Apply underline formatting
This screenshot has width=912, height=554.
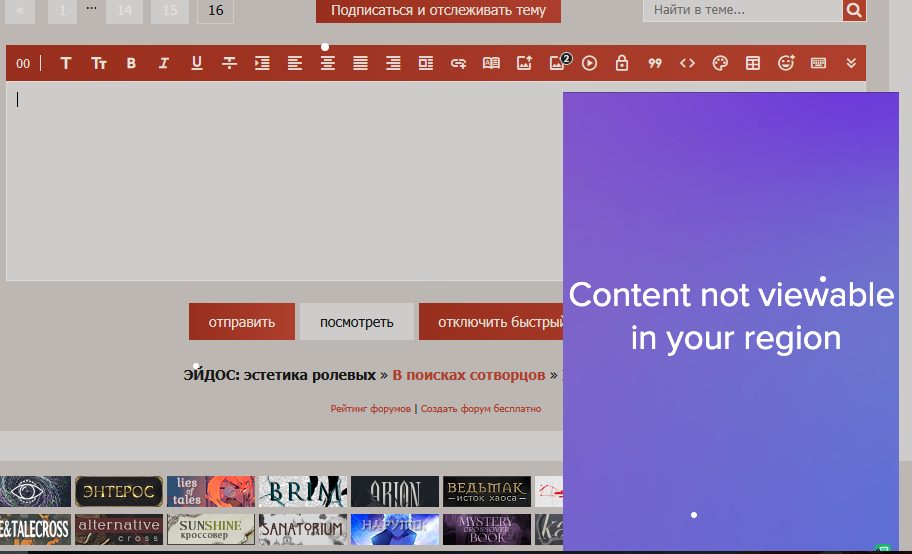(197, 63)
